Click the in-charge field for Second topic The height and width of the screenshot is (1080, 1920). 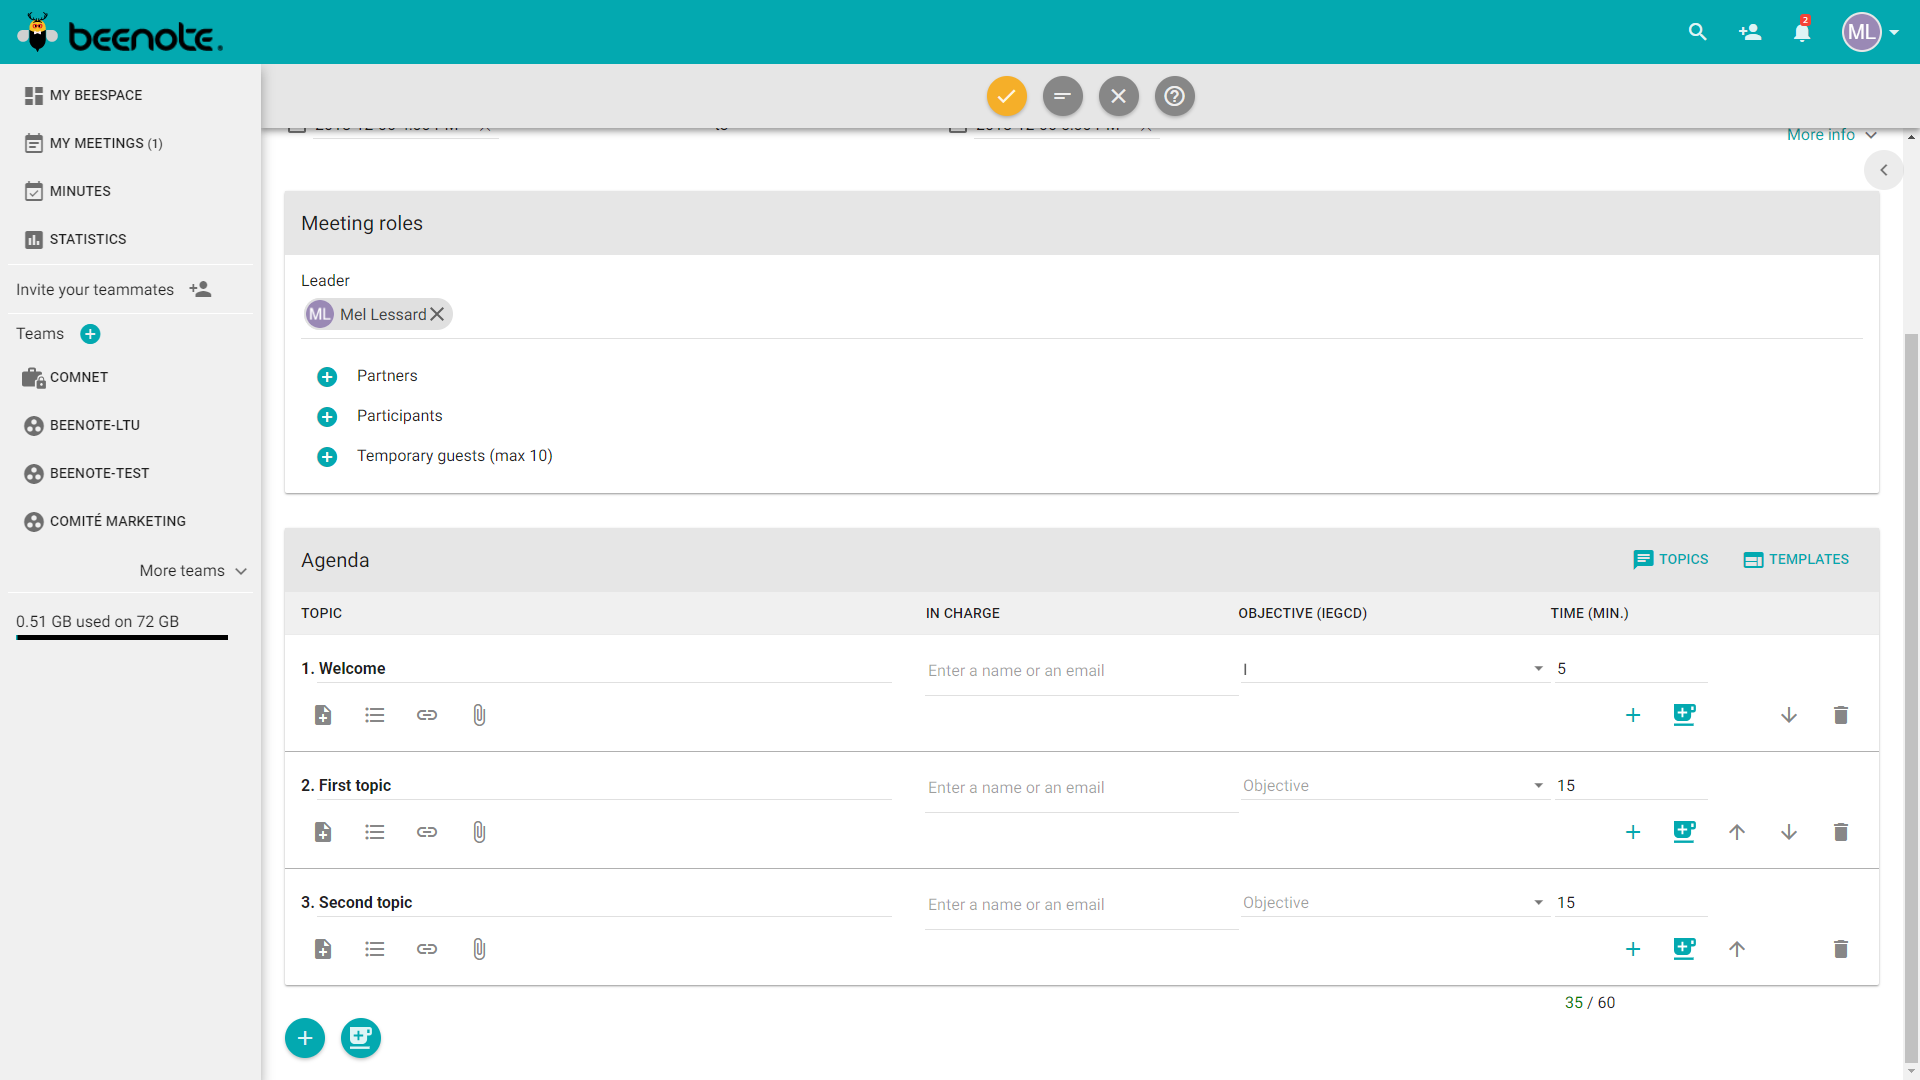click(x=1080, y=905)
